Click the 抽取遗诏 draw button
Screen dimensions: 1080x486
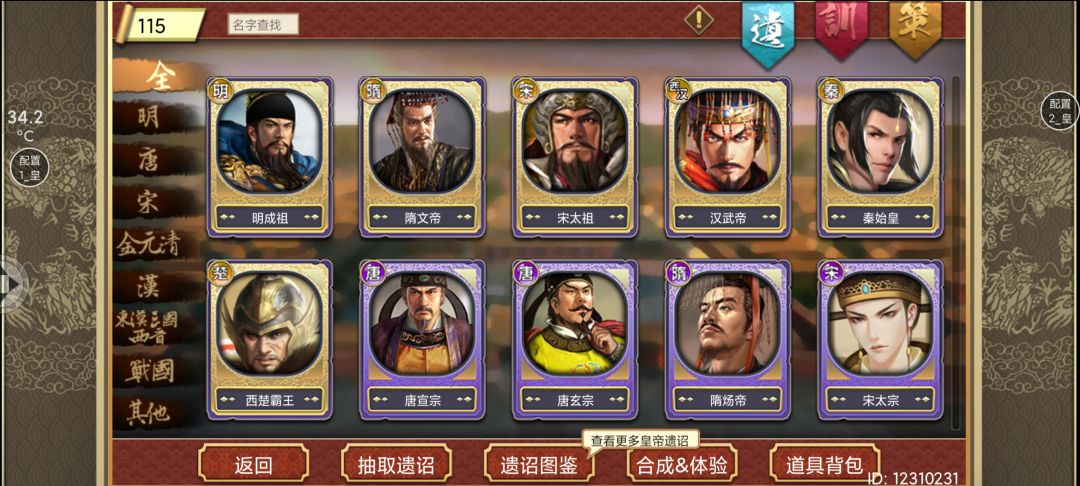pyautogui.click(x=396, y=465)
